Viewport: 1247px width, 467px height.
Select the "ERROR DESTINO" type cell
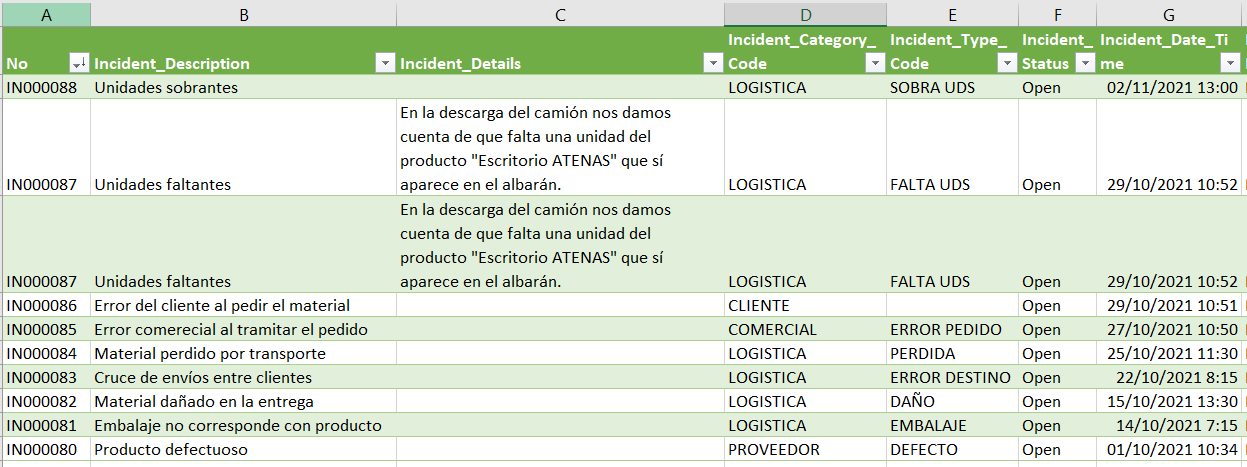[x=950, y=377]
